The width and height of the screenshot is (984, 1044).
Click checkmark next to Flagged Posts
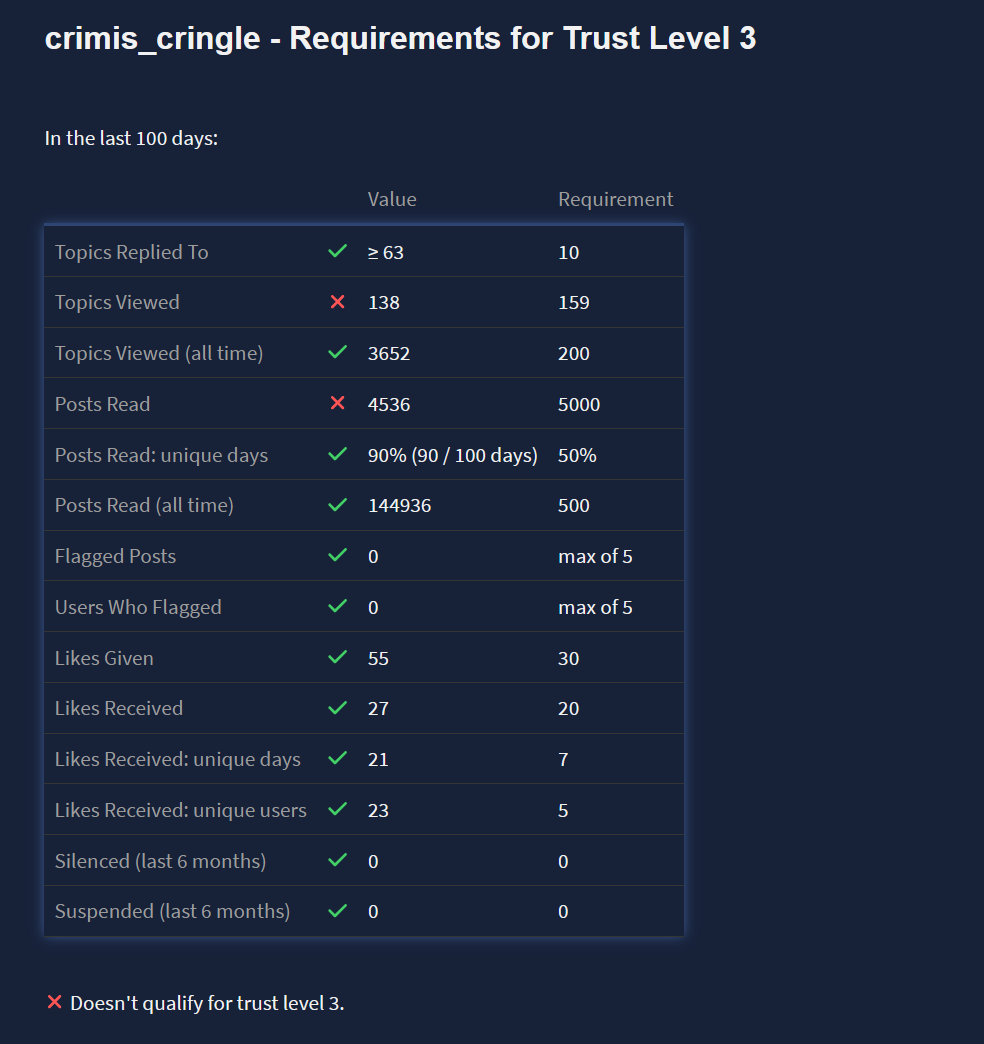click(338, 556)
